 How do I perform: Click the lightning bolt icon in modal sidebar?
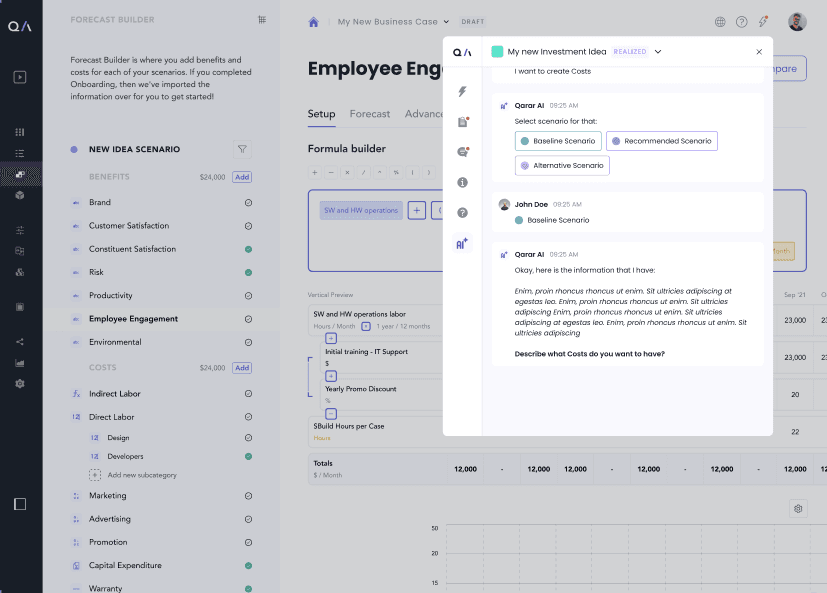click(x=462, y=91)
